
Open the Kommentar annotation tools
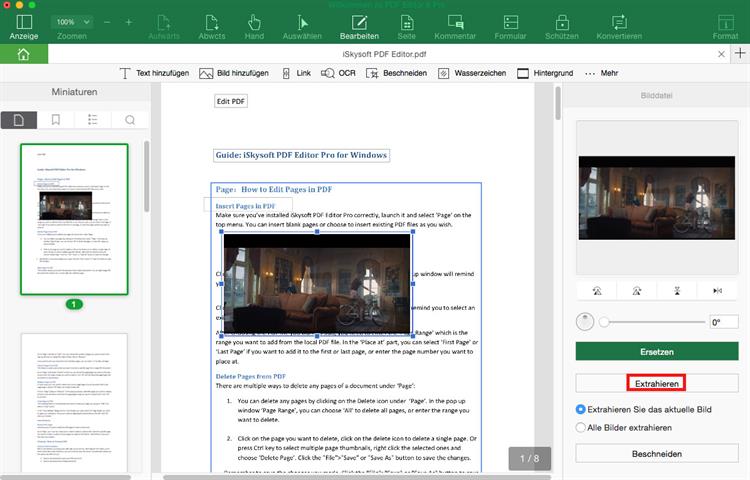pyautogui.click(x=455, y=27)
